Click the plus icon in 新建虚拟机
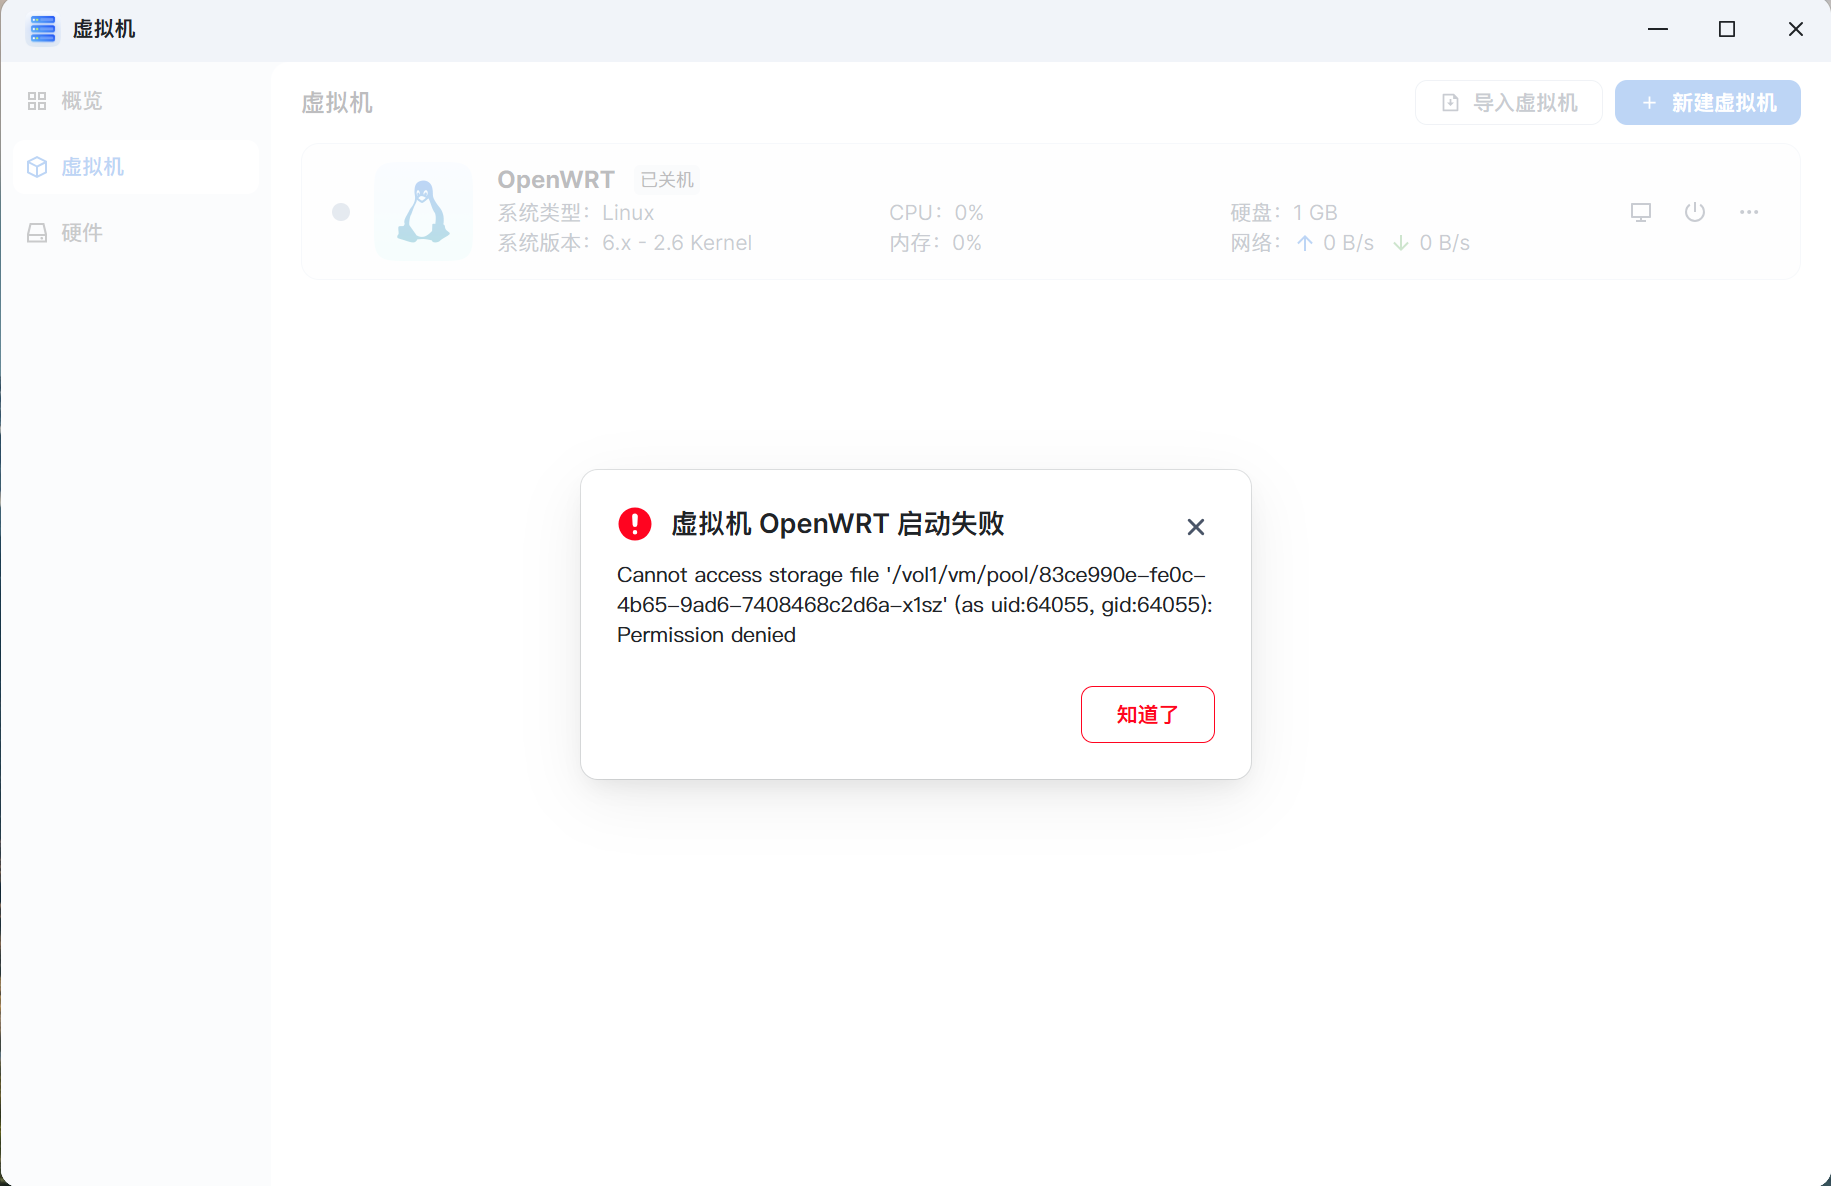1831x1186 pixels. (1649, 103)
